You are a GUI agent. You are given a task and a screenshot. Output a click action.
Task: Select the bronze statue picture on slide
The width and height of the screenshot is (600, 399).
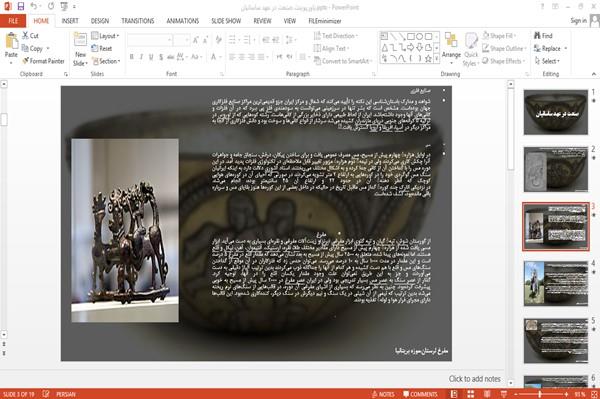125,230
